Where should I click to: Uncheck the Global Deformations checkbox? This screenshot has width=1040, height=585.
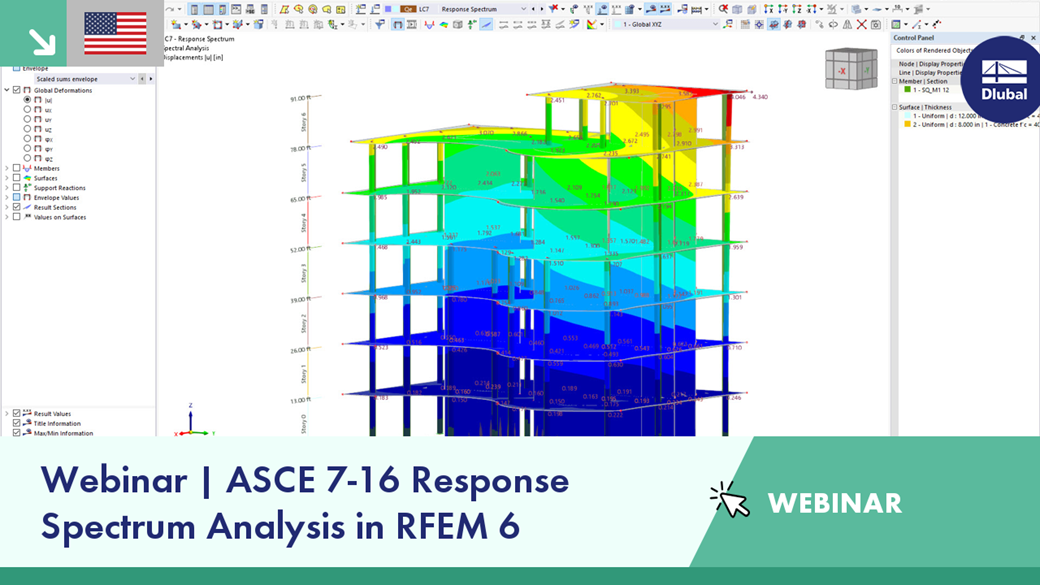point(17,90)
